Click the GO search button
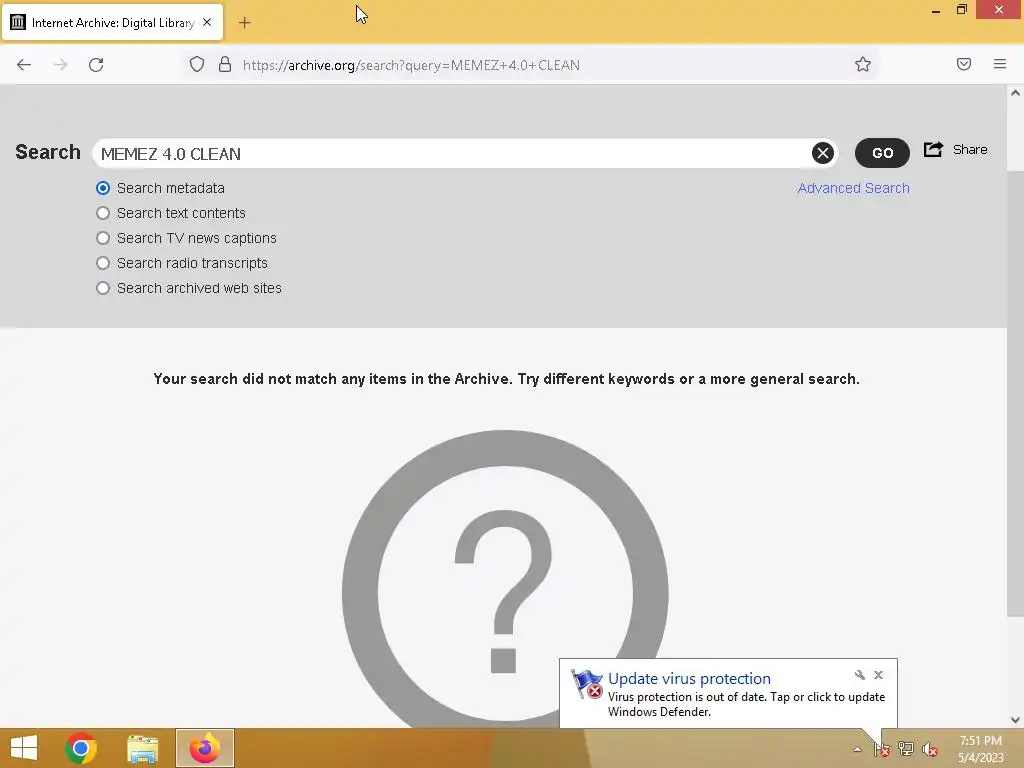 pyautogui.click(x=882, y=153)
